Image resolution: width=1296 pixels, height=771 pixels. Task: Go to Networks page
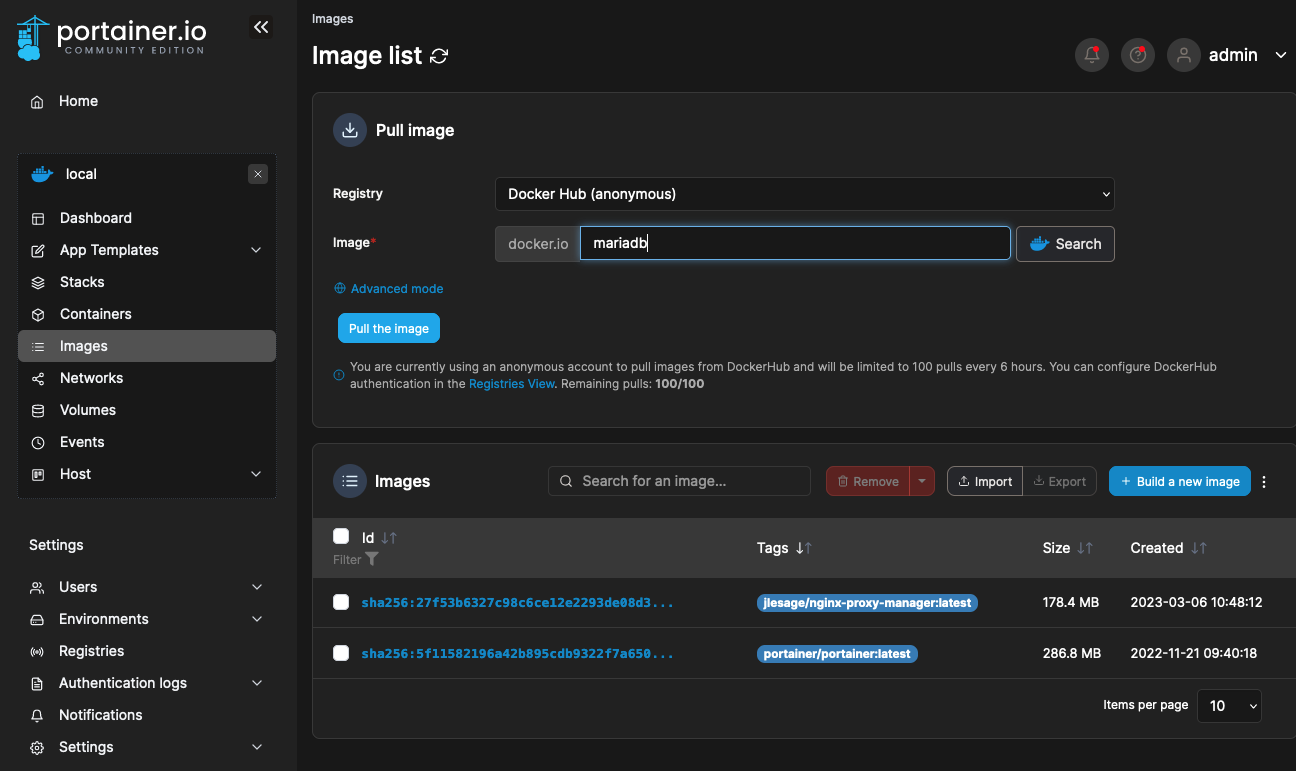pyautogui.click(x=147, y=378)
